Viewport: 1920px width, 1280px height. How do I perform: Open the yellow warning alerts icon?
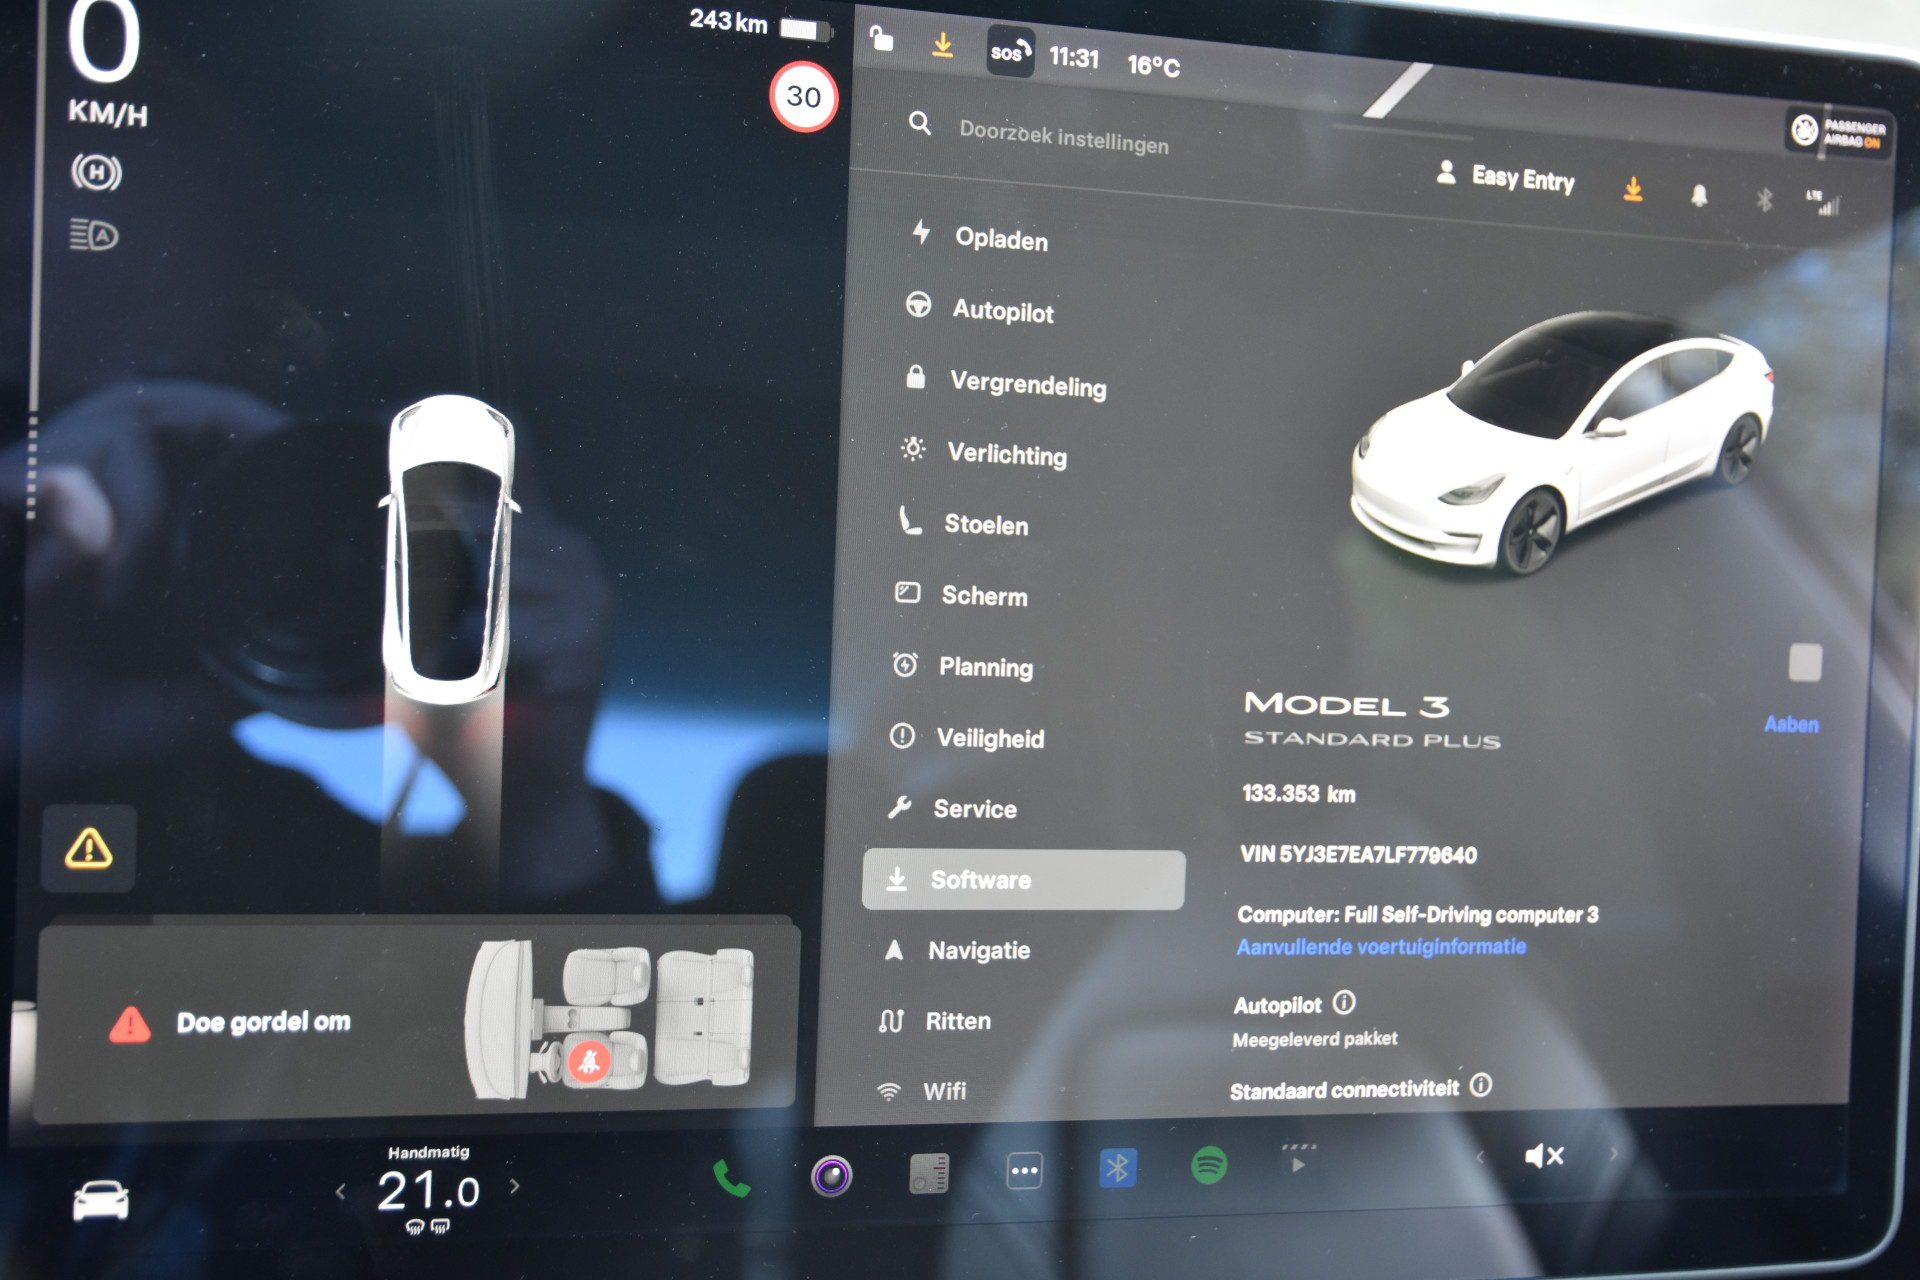coord(89,849)
